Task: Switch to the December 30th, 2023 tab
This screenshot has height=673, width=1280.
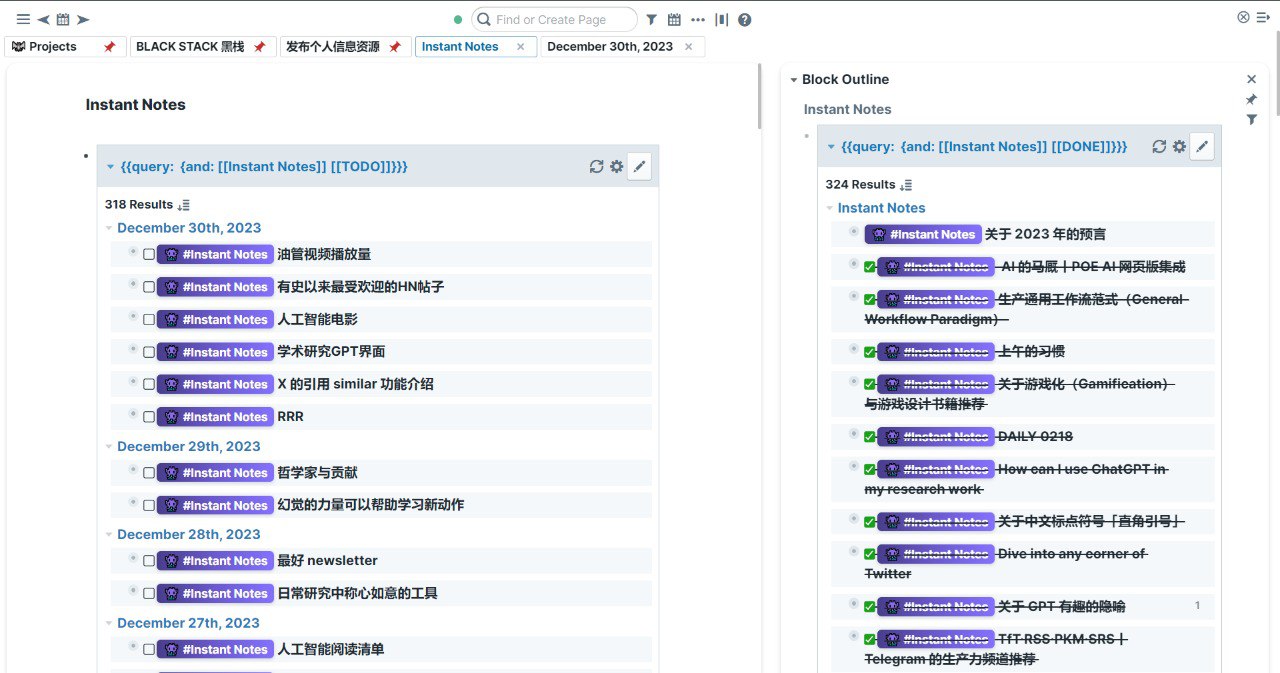Action: click(609, 47)
